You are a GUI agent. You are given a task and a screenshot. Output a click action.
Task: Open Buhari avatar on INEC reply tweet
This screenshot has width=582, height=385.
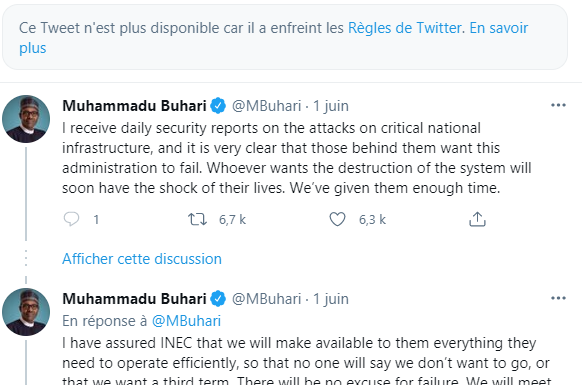coord(26,312)
